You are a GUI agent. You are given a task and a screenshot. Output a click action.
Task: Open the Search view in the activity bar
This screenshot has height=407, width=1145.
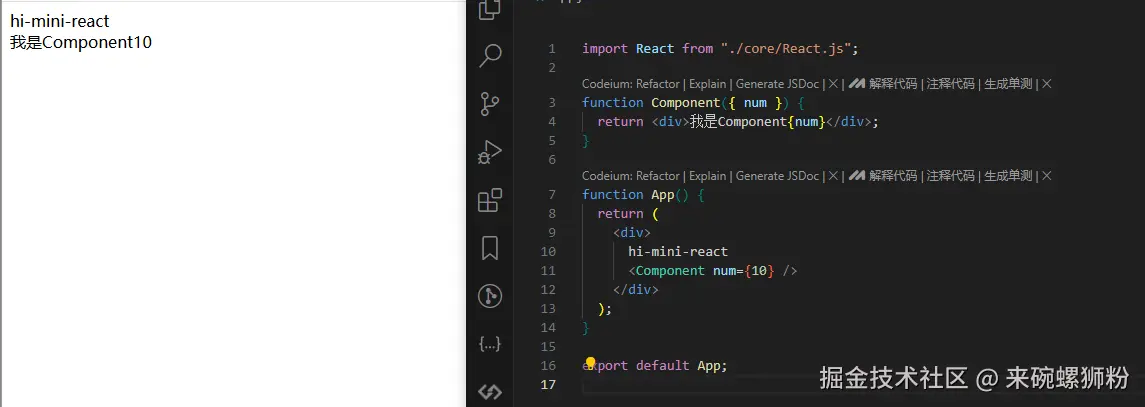(x=490, y=56)
